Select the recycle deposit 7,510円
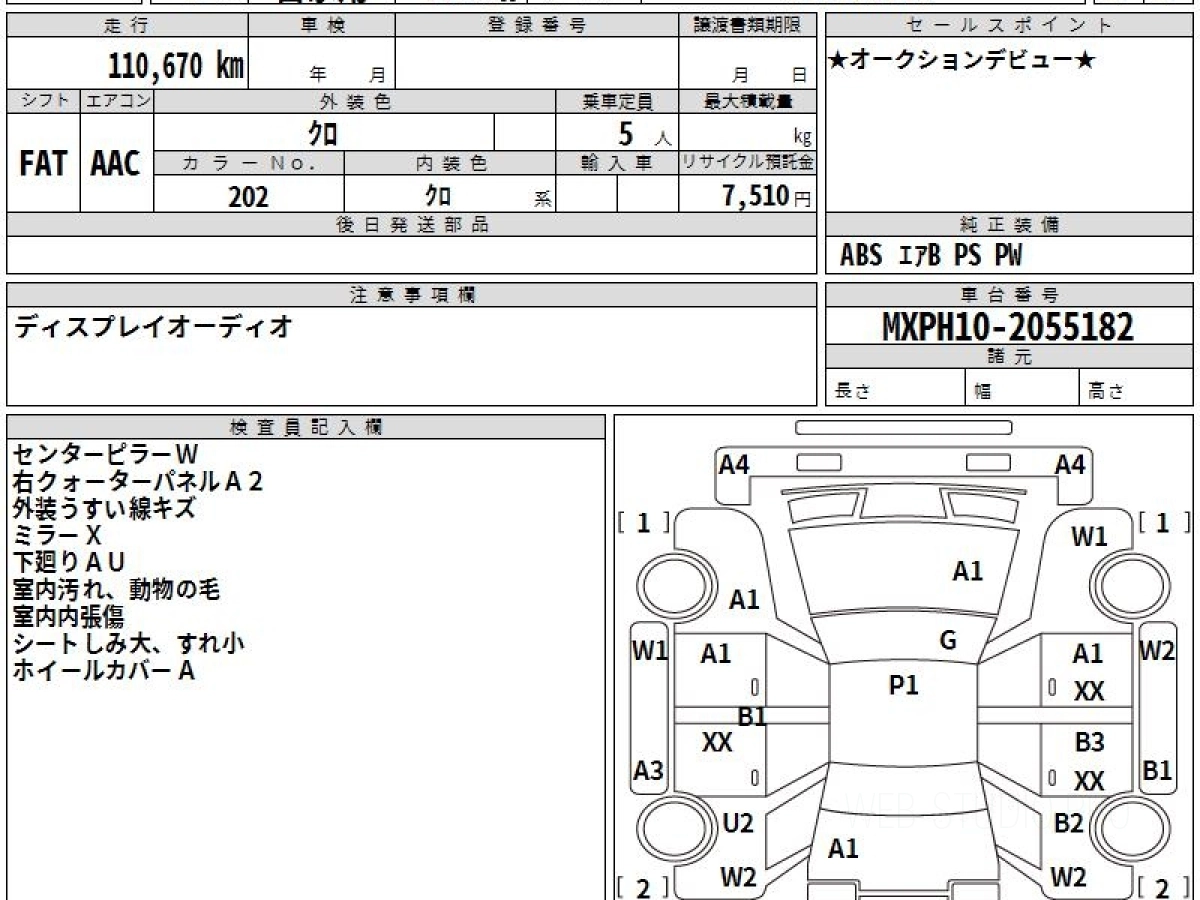The height and width of the screenshot is (900, 1200). click(767, 196)
